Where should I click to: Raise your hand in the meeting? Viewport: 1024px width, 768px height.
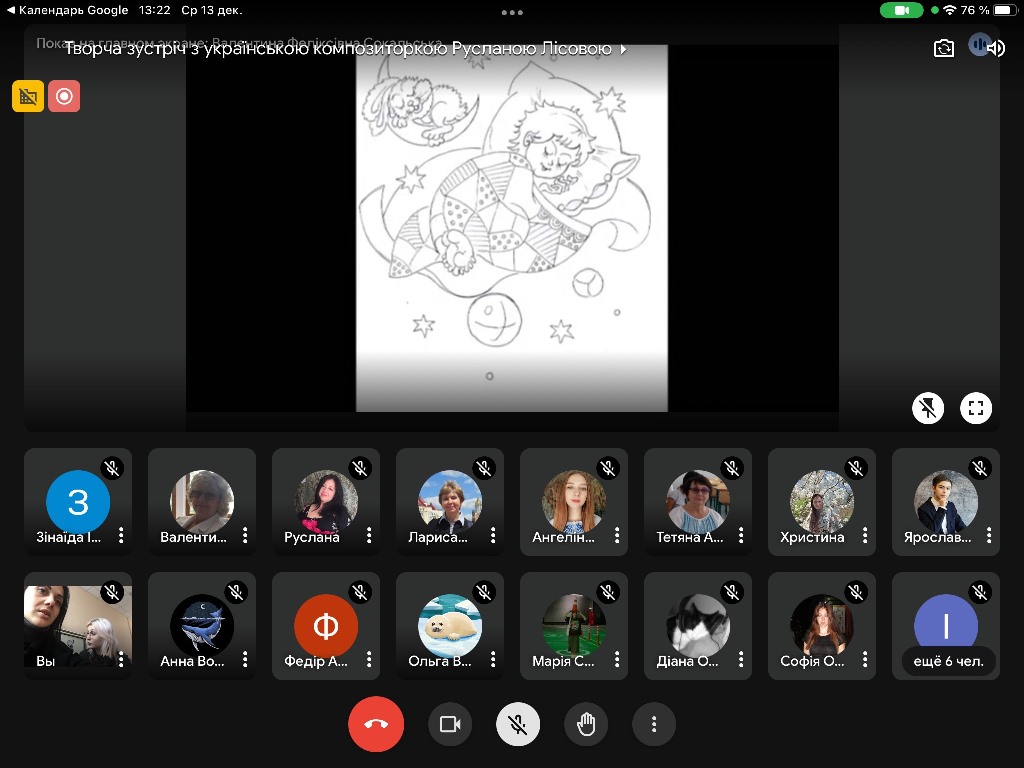(x=586, y=724)
